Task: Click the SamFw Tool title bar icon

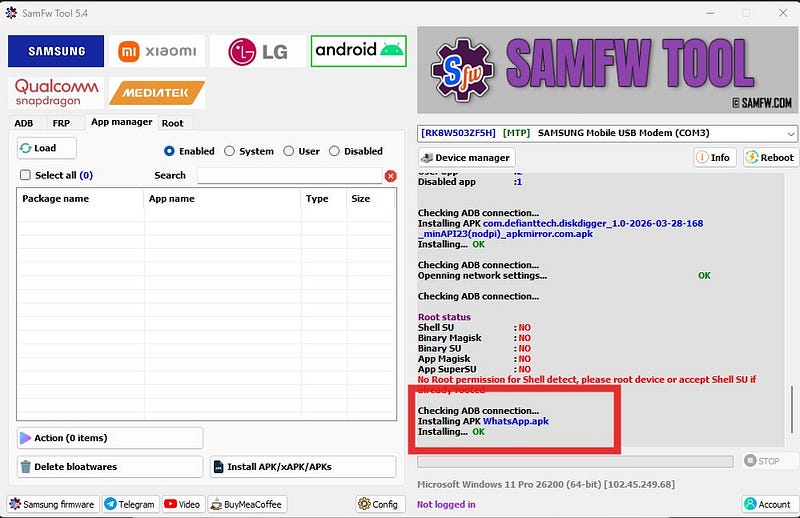Action: click(x=11, y=13)
